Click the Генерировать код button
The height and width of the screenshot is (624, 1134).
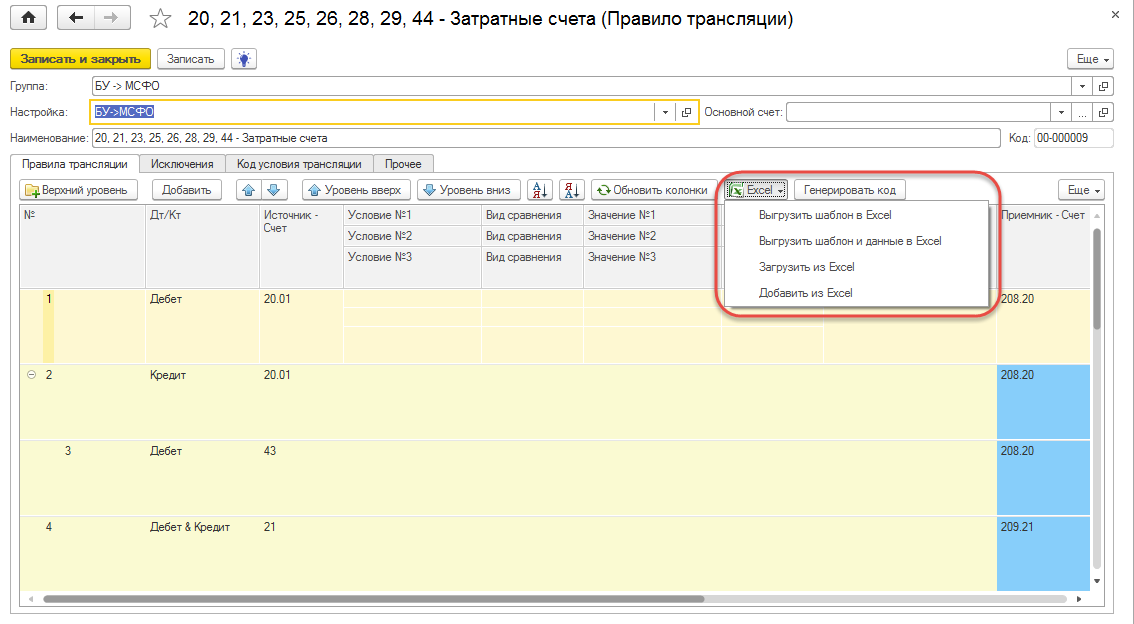[850, 190]
